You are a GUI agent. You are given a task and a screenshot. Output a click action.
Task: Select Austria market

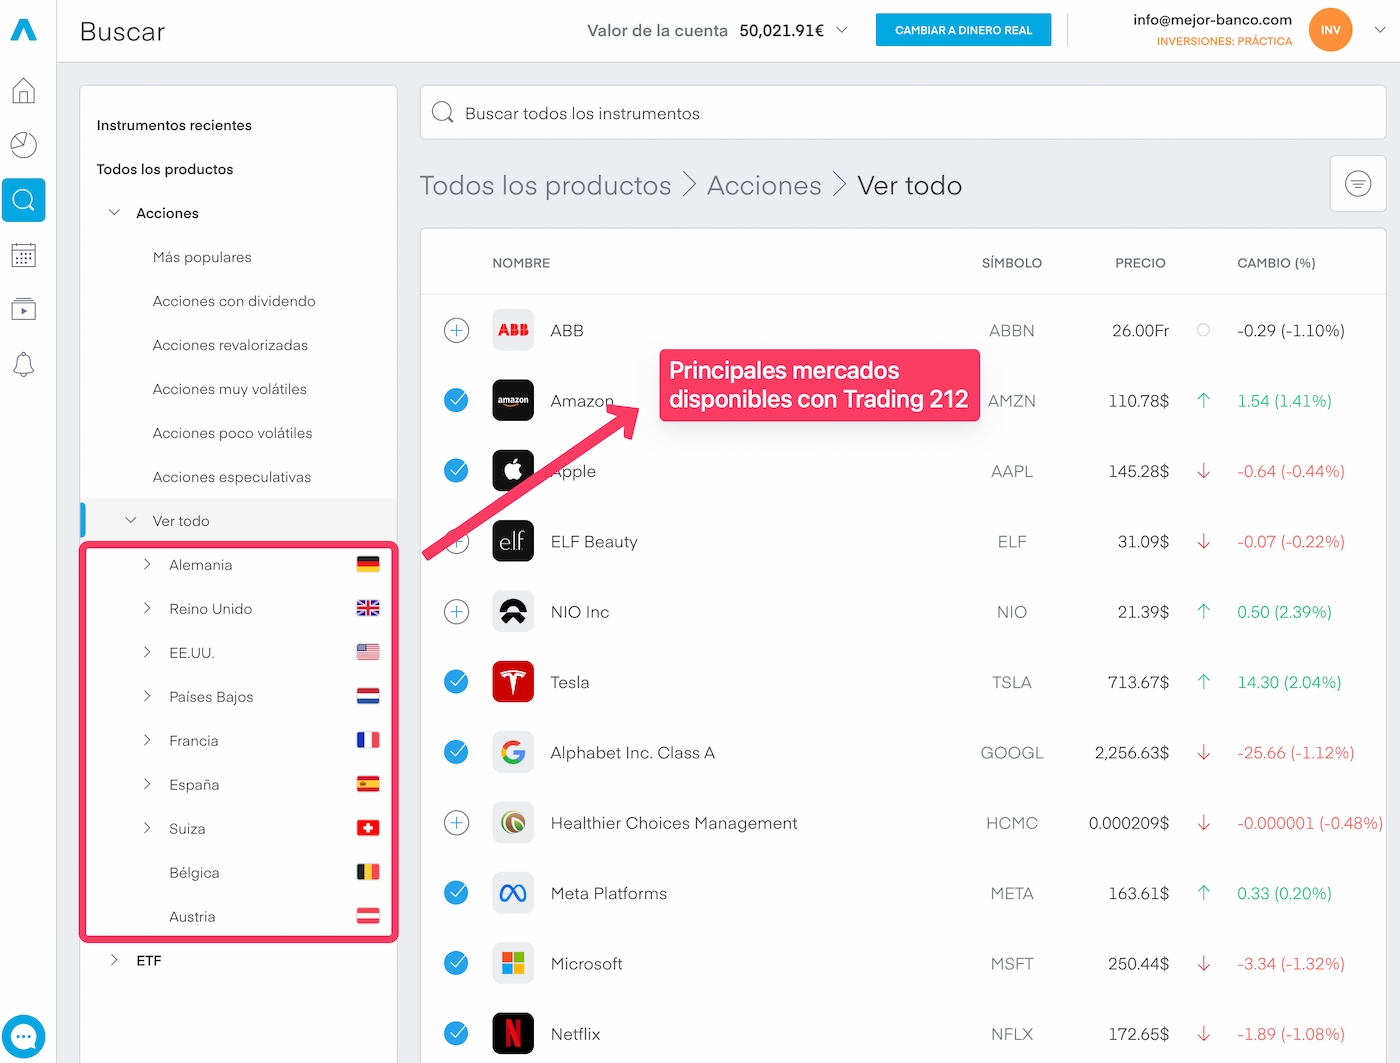(192, 917)
